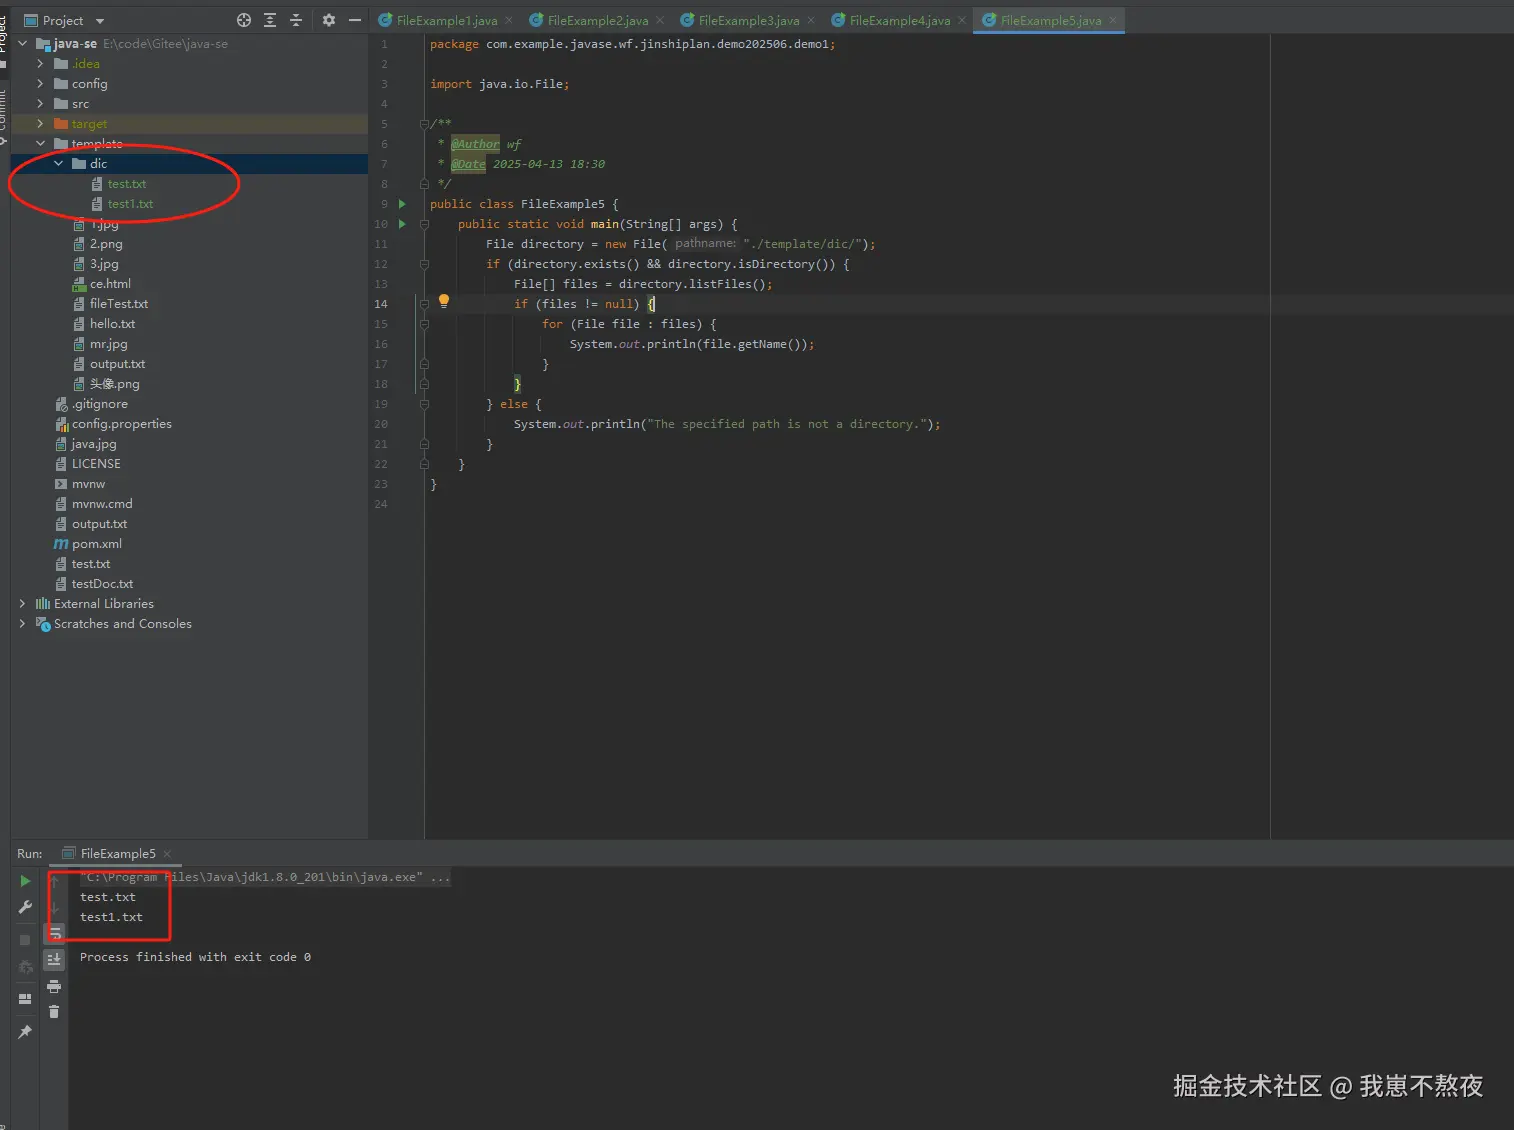Select ce.html in project tree
This screenshot has height=1130, width=1514.
coord(110,284)
